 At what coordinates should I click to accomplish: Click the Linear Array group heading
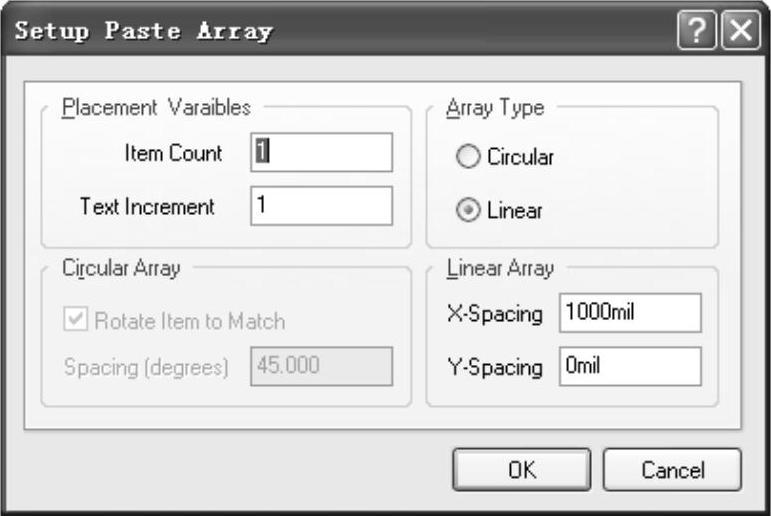(499, 267)
